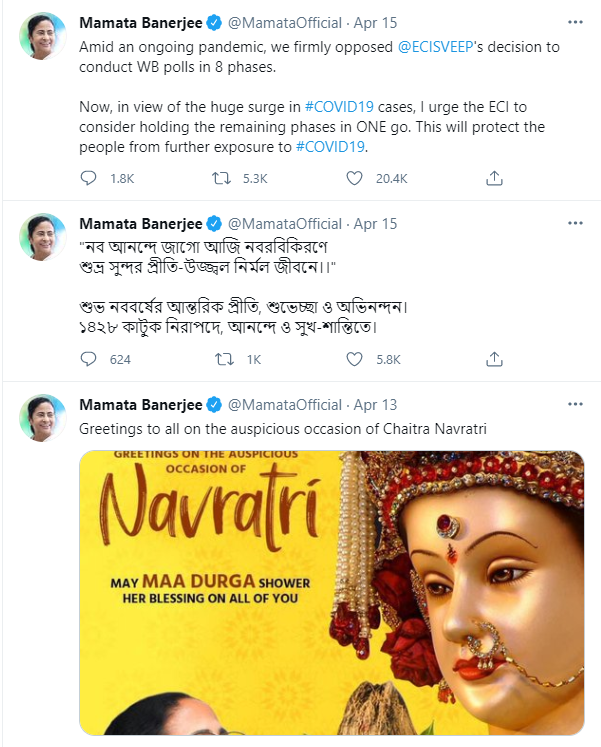Open the Apr 13 tweet timestamp
The height and width of the screenshot is (747, 601).
pos(375,404)
